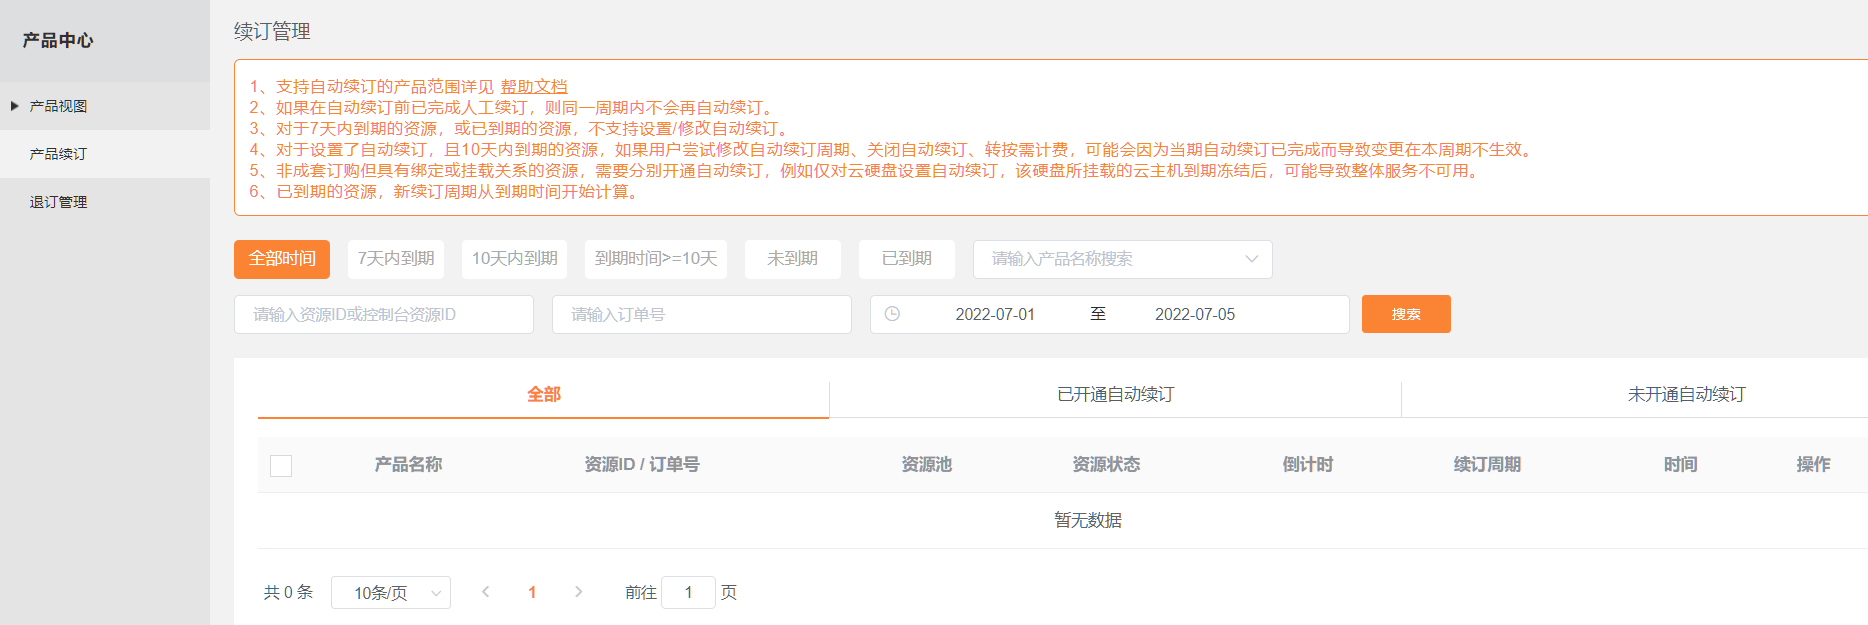Select 产品续订 in the sidebar

[58, 154]
